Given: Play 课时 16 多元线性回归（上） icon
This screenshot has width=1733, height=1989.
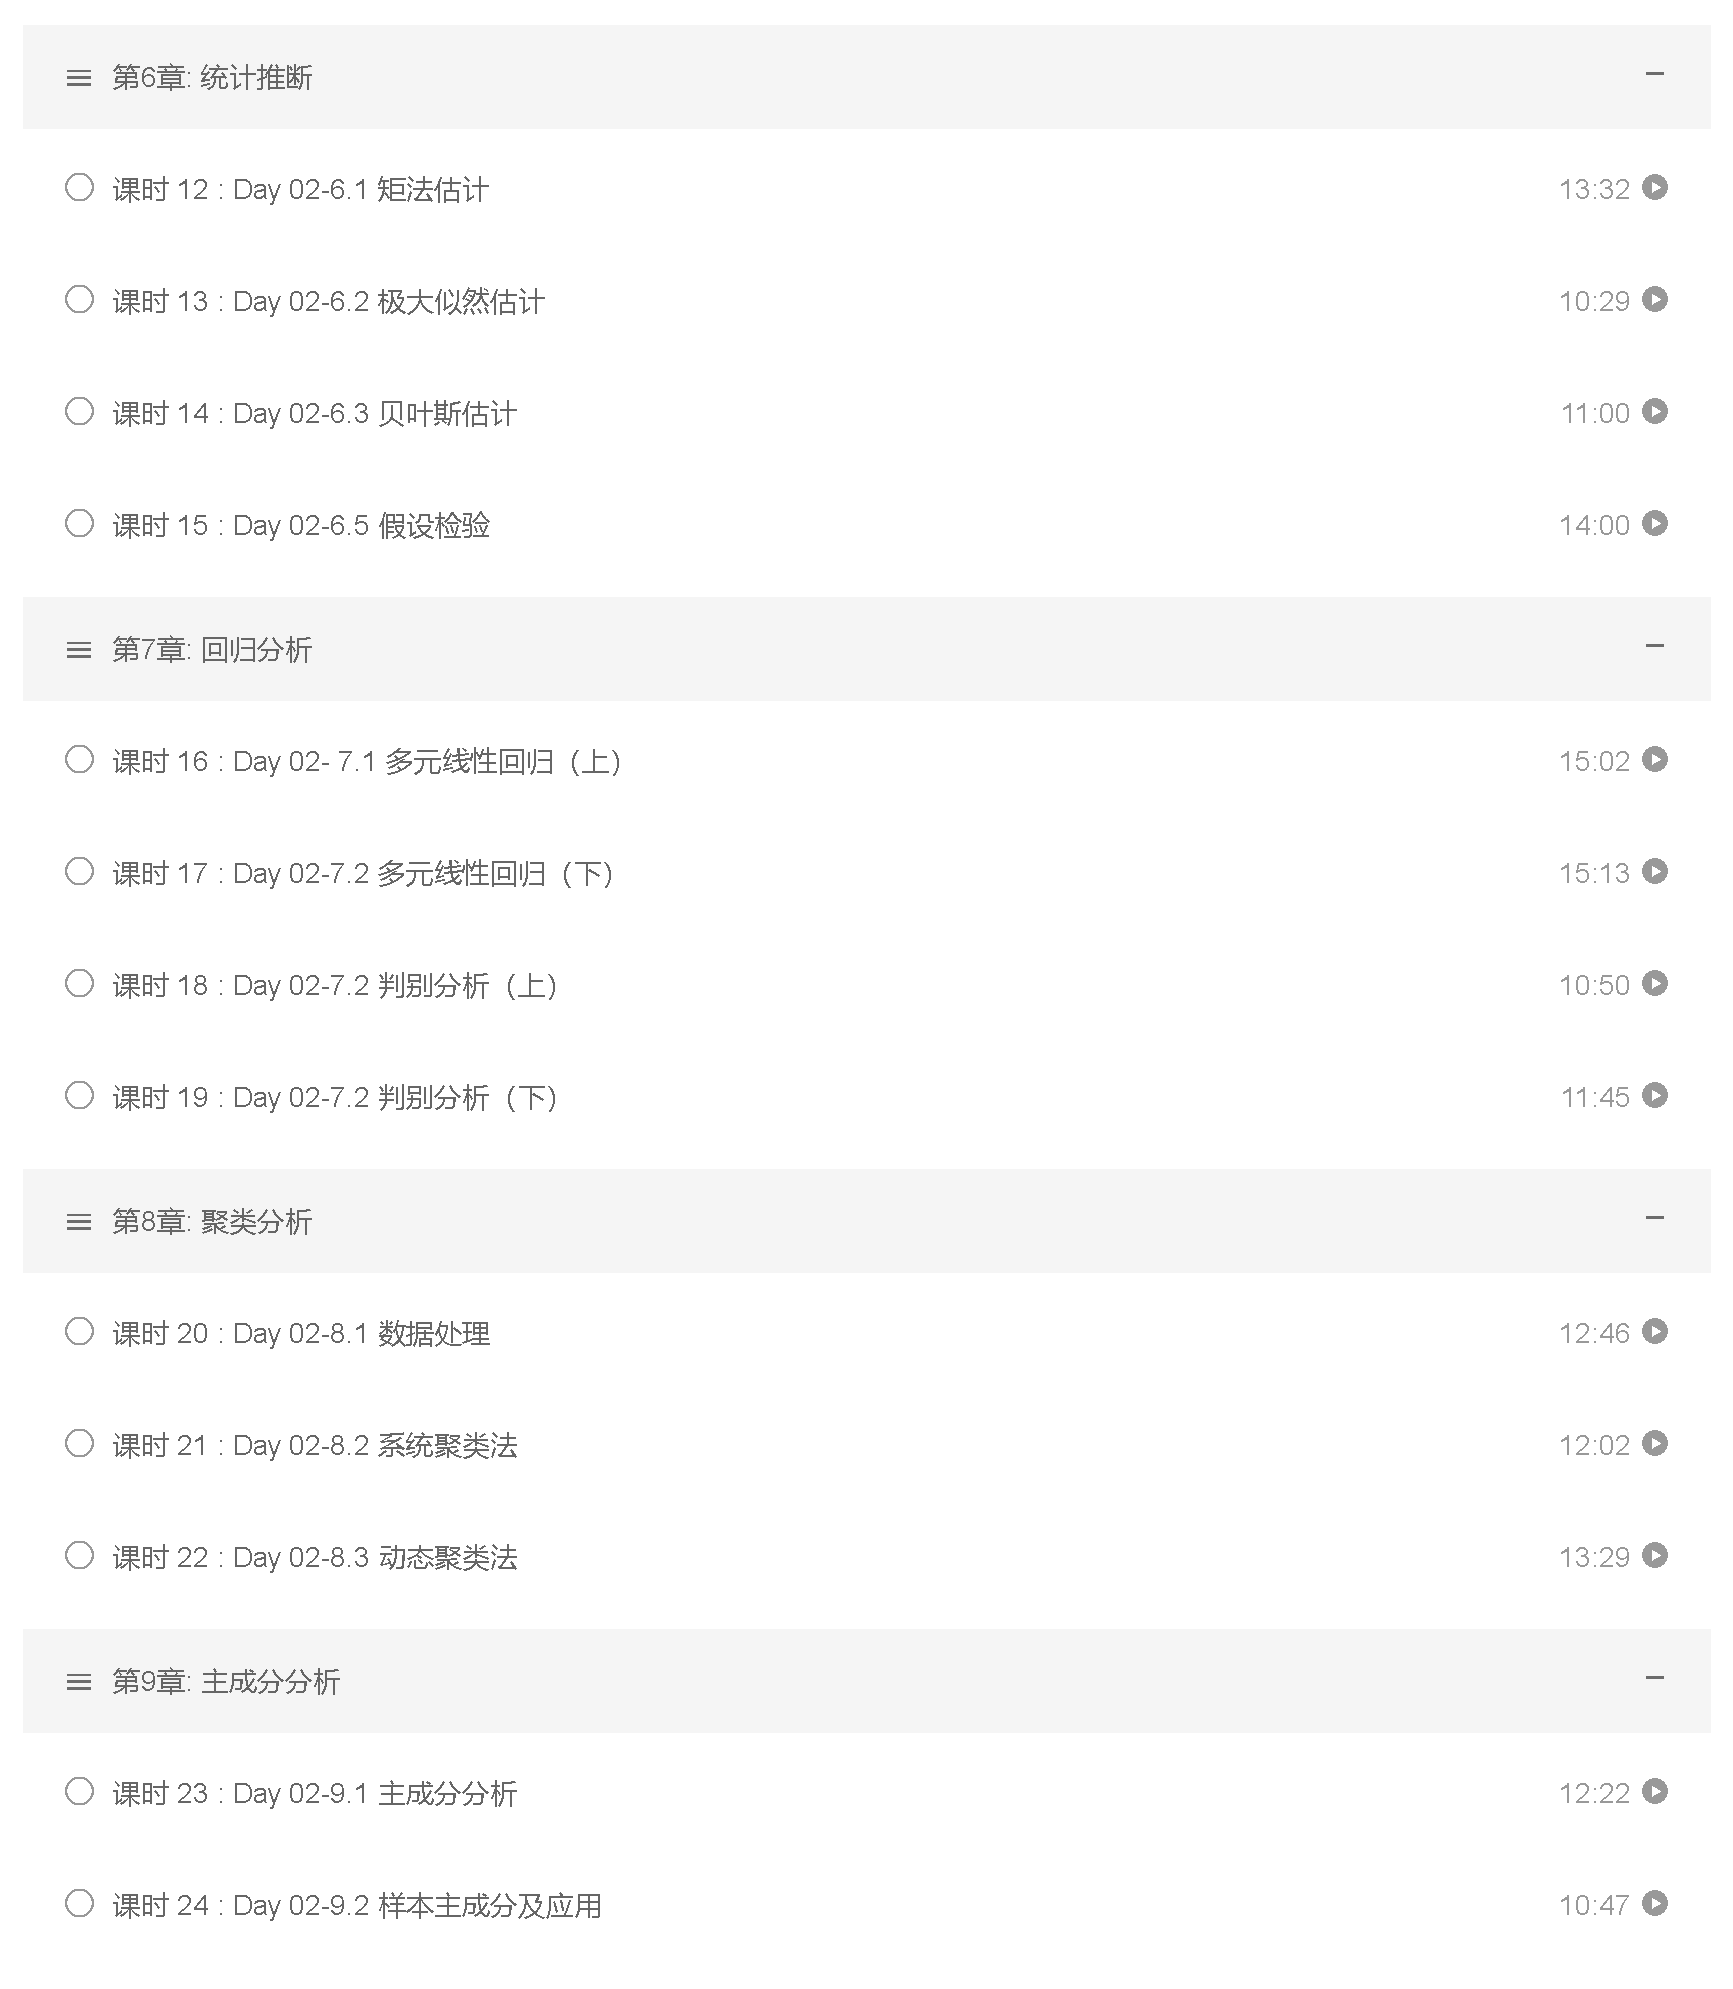Looking at the screenshot, I should click(1655, 760).
